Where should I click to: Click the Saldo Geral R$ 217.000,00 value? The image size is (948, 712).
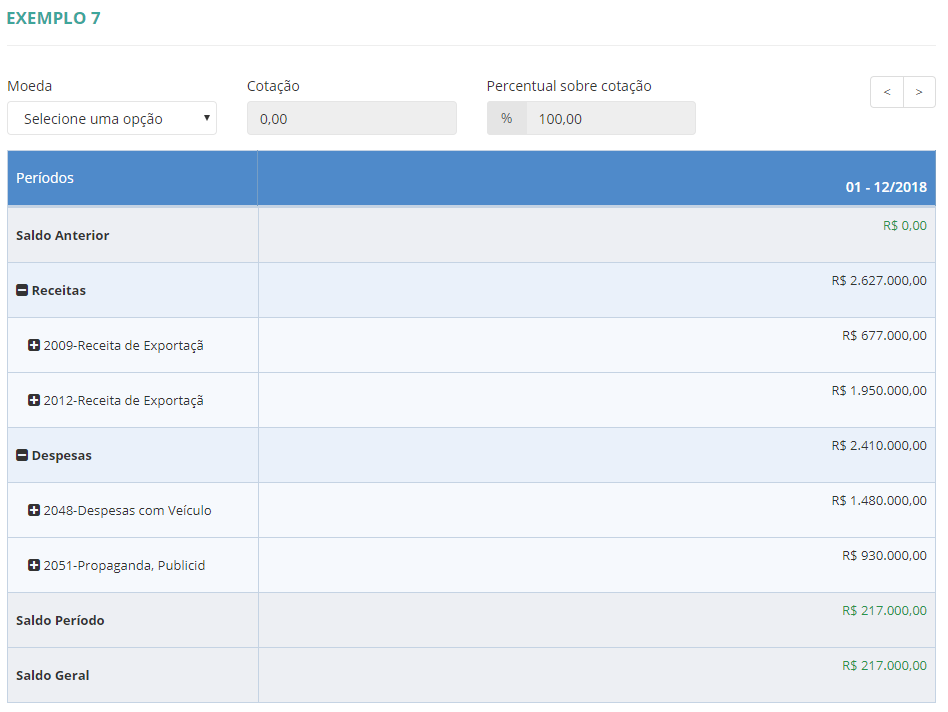click(x=885, y=666)
